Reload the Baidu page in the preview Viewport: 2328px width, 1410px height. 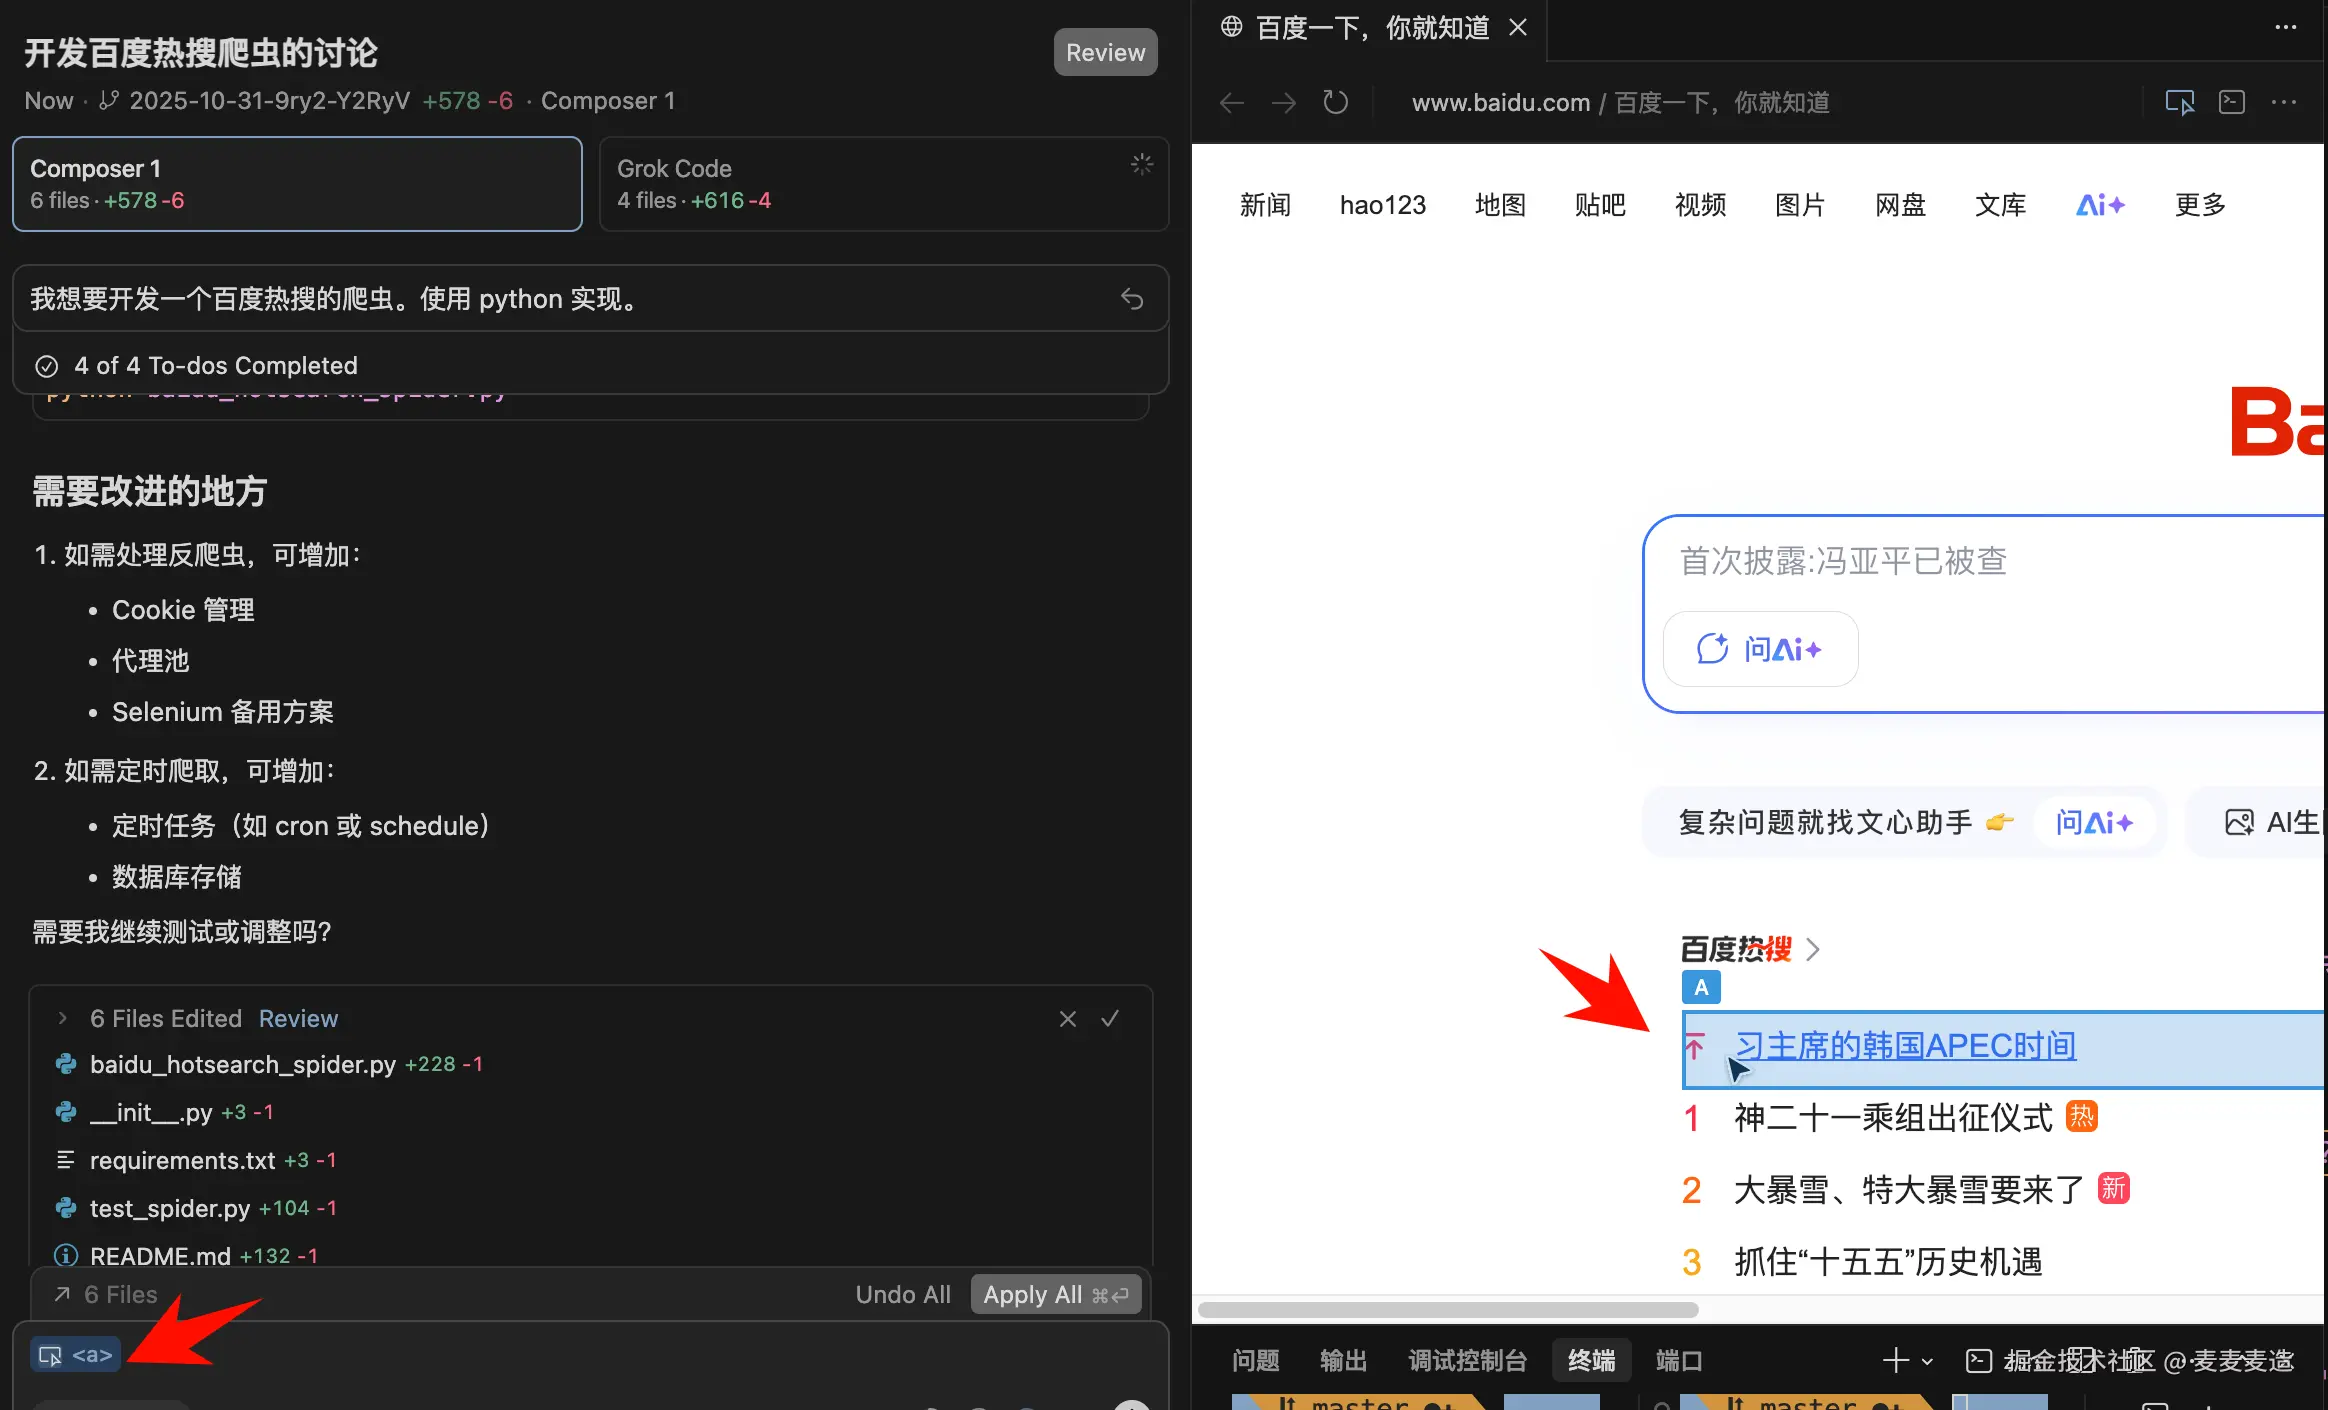pyautogui.click(x=1336, y=102)
